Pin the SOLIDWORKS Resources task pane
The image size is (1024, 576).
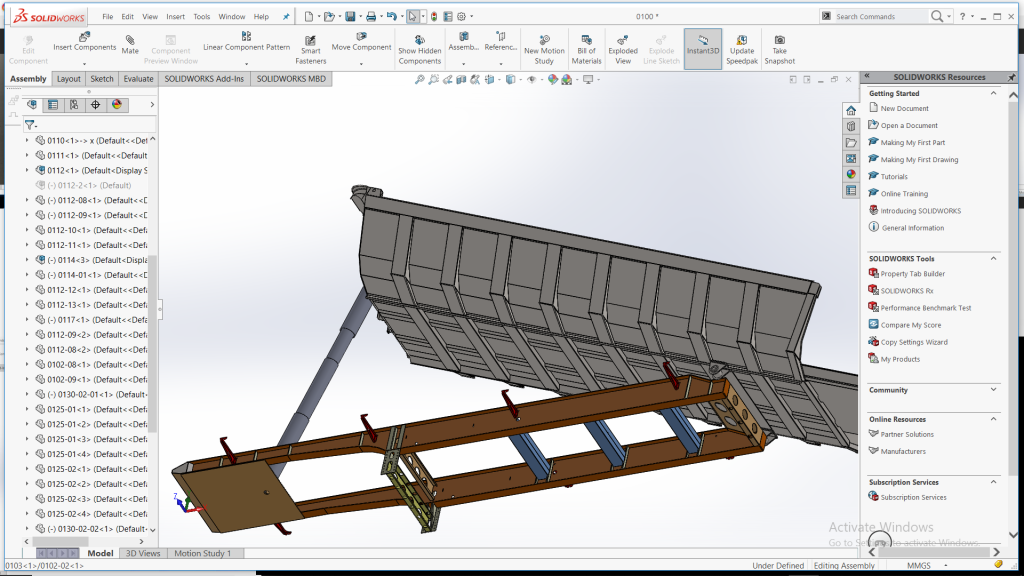1009,77
